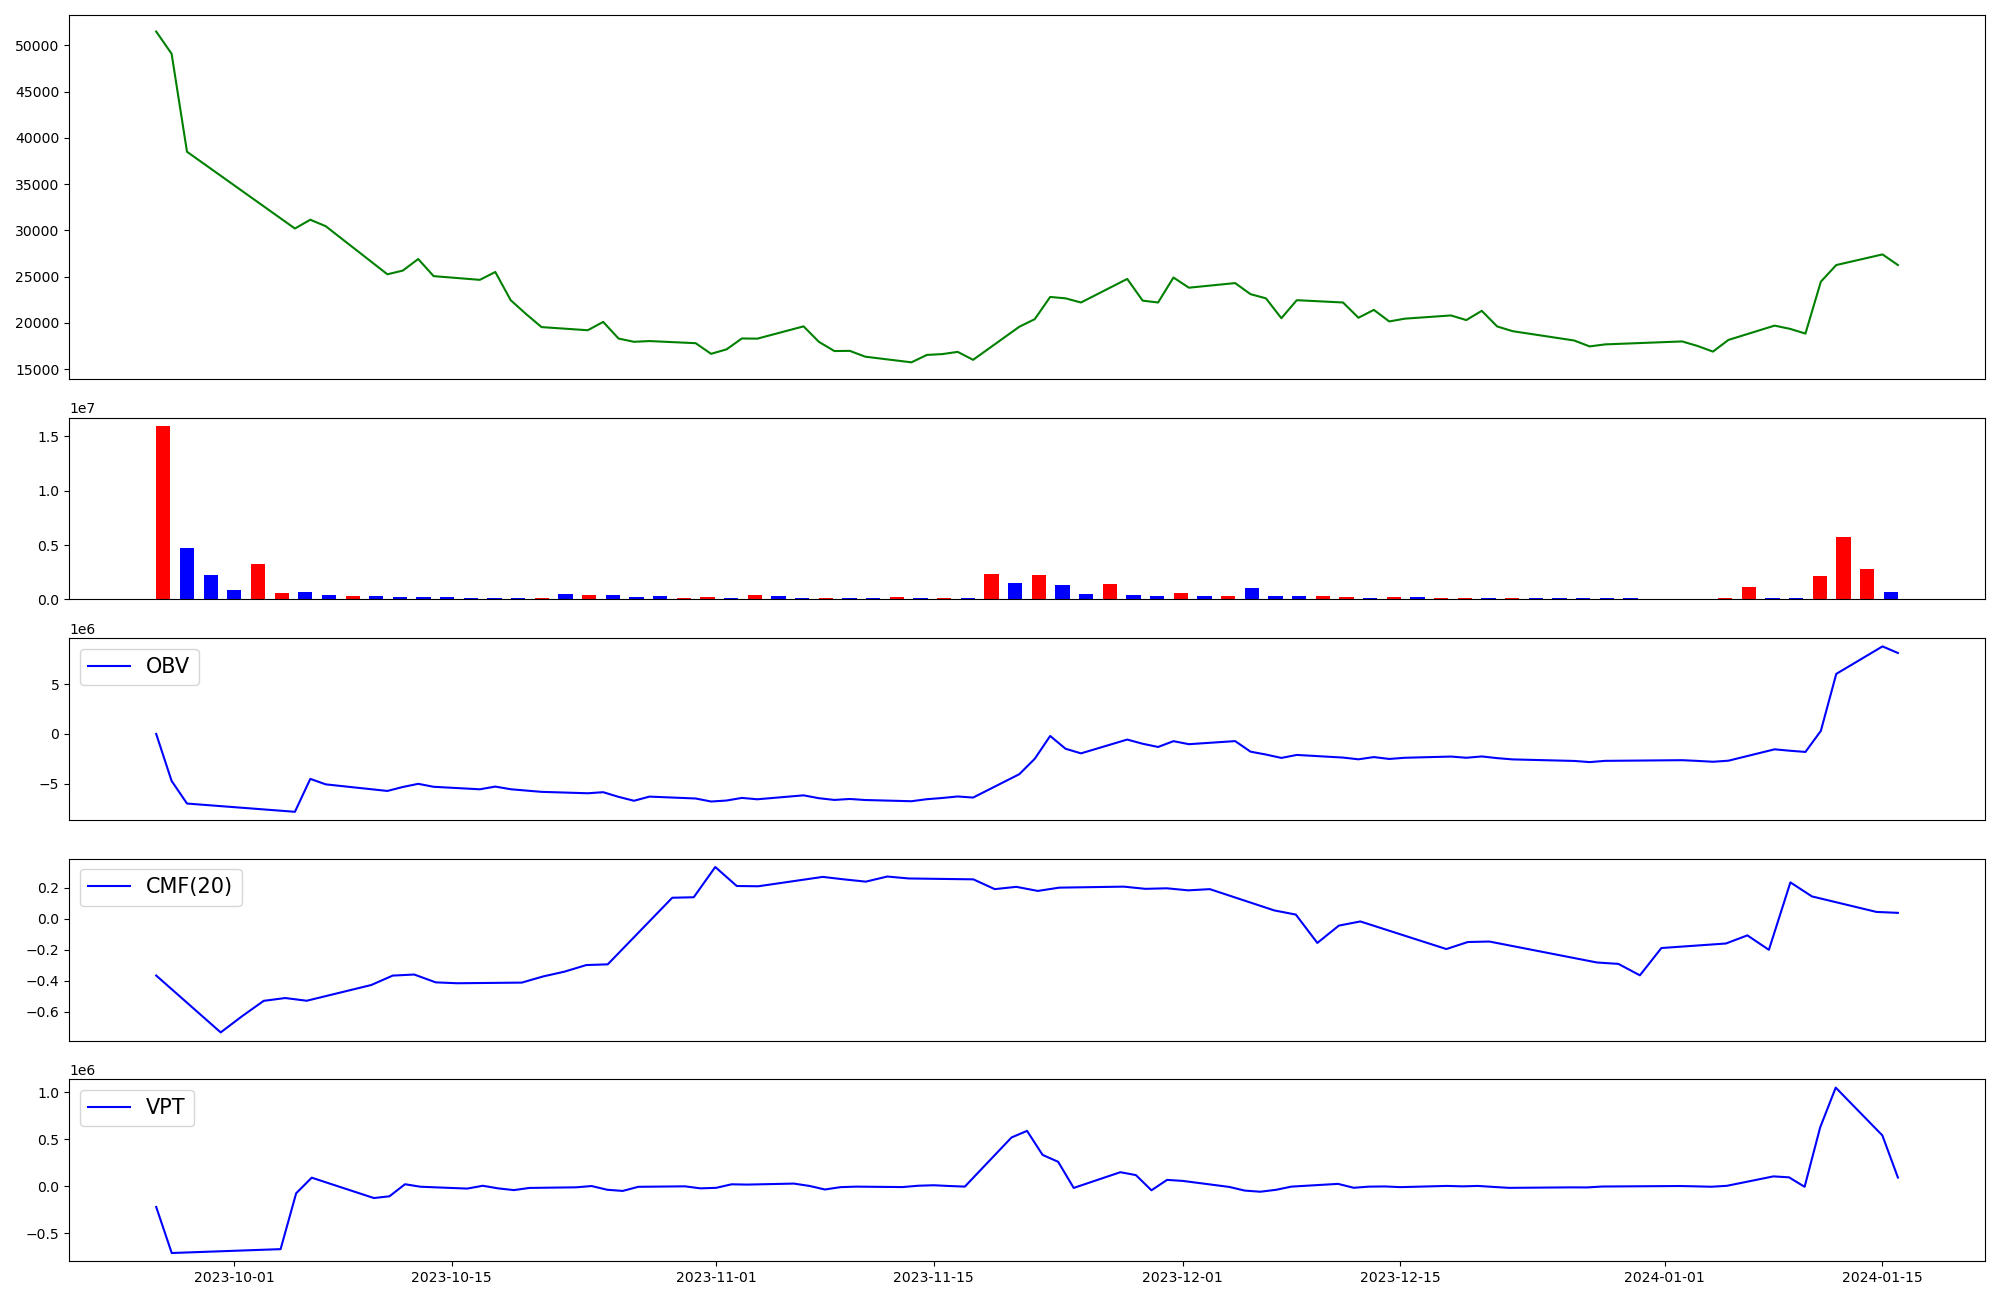The image size is (2000, 1300).
Task: Click the 15000 price axis tick label
Action: pos(37,370)
